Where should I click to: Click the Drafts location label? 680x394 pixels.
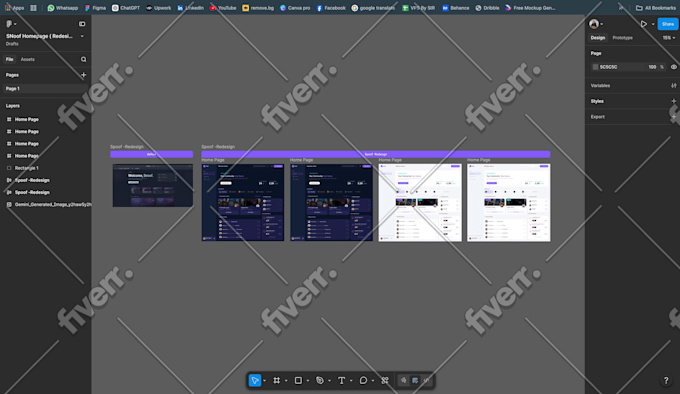point(12,44)
